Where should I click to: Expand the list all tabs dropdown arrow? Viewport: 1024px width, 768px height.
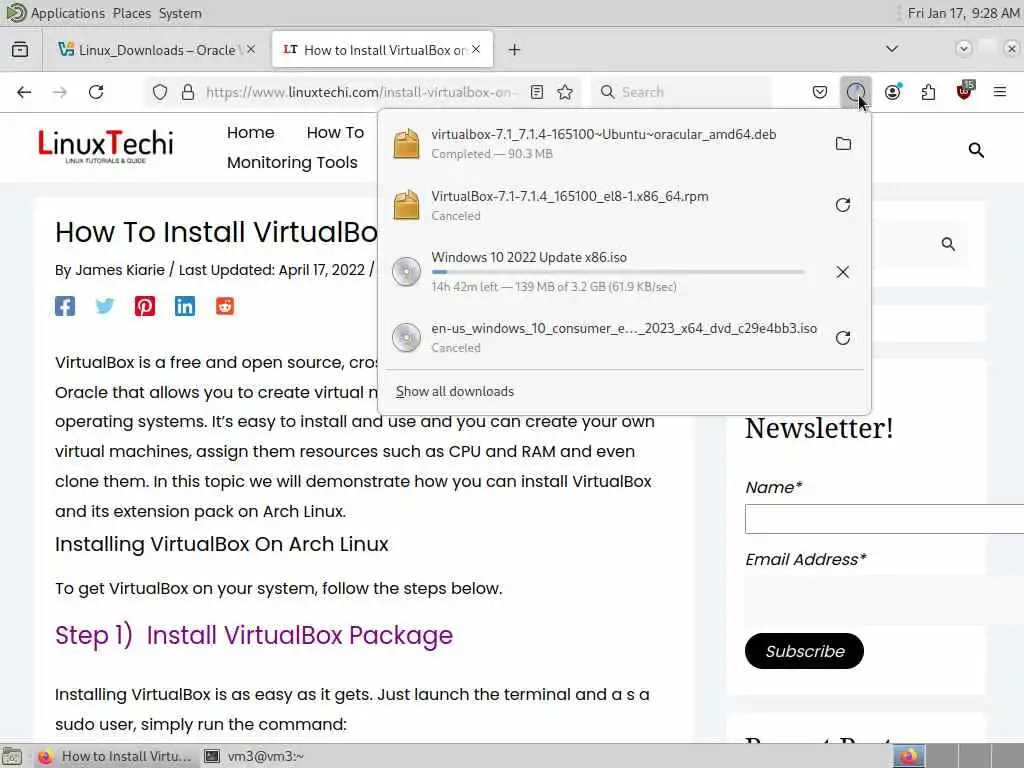(891, 49)
